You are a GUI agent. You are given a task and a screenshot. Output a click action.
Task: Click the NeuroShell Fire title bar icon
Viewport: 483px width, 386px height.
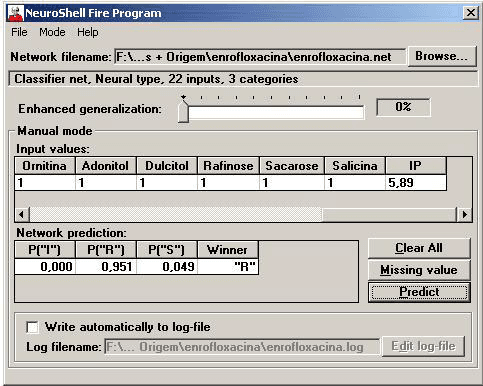coord(15,13)
